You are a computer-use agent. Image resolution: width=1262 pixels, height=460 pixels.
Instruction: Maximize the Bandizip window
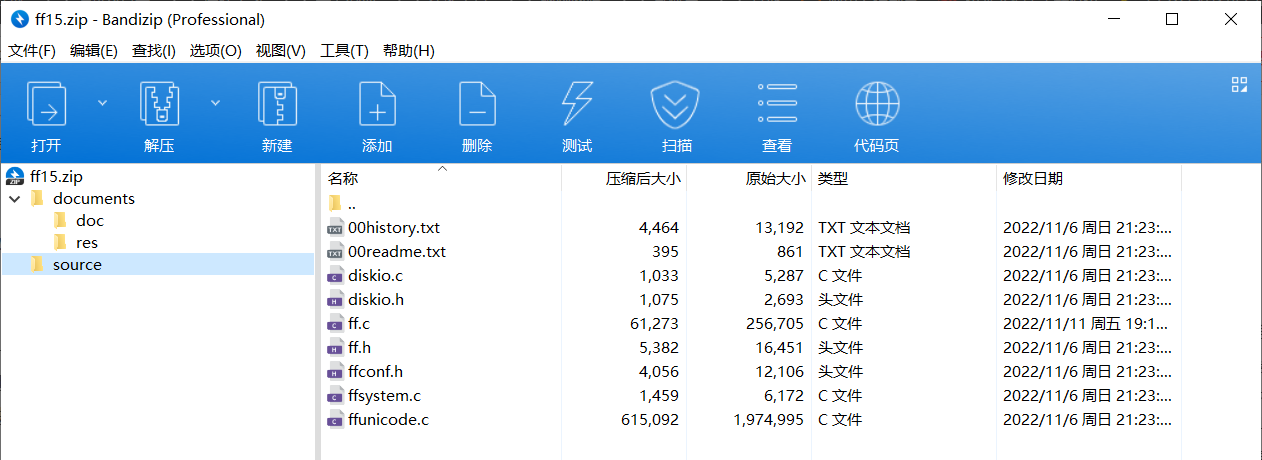coord(1172,19)
